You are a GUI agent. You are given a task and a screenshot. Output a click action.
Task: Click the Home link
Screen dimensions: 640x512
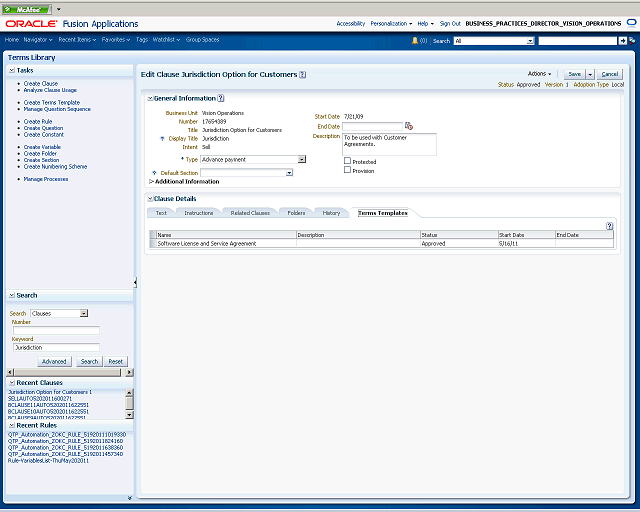(x=11, y=40)
